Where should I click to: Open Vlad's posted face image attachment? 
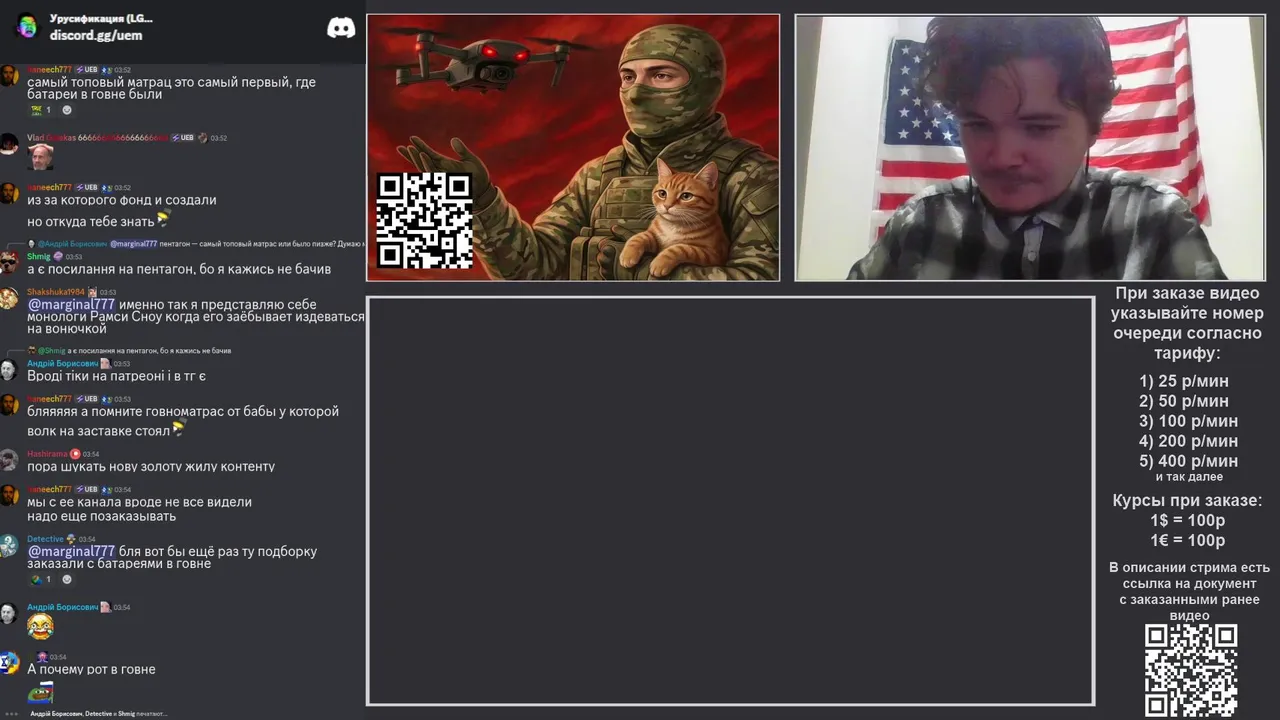coord(40,157)
